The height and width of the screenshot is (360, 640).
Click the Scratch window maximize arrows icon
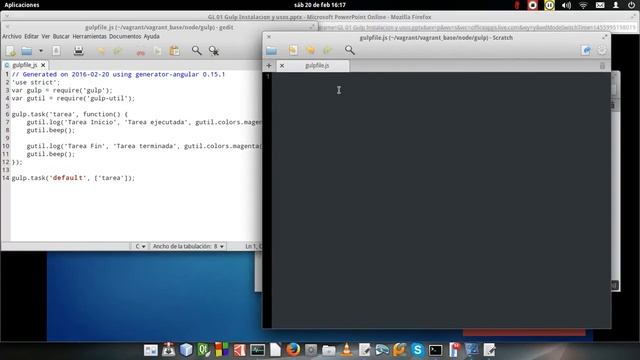point(604,37)
